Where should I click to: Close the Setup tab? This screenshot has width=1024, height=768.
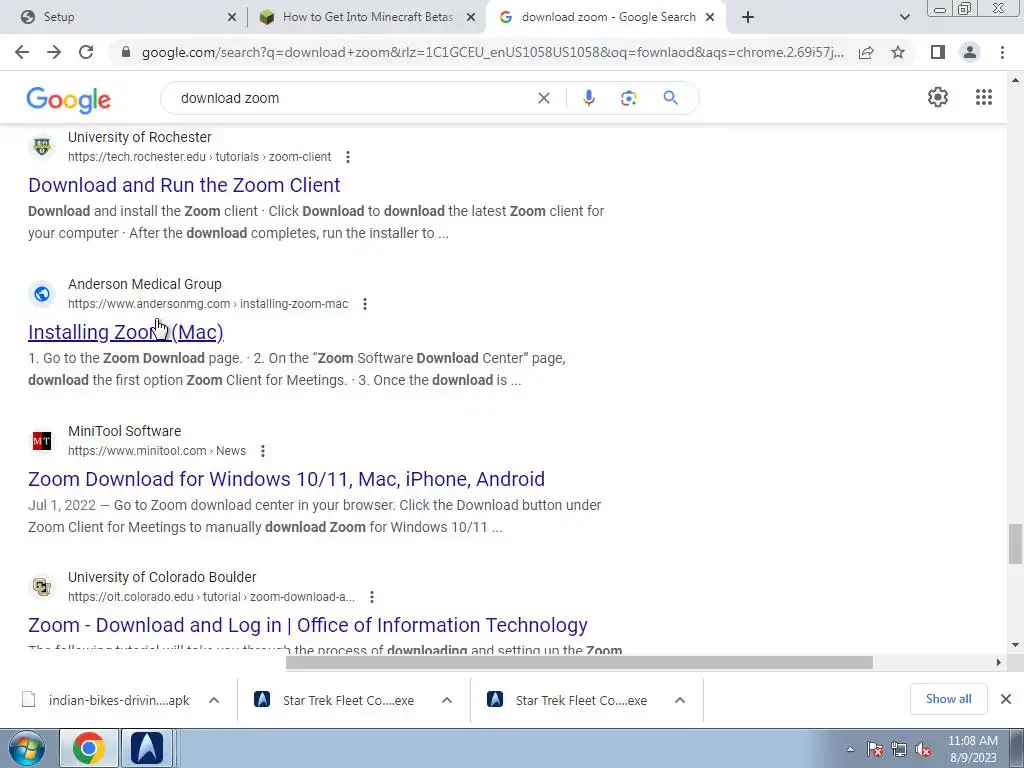[232, 18]
